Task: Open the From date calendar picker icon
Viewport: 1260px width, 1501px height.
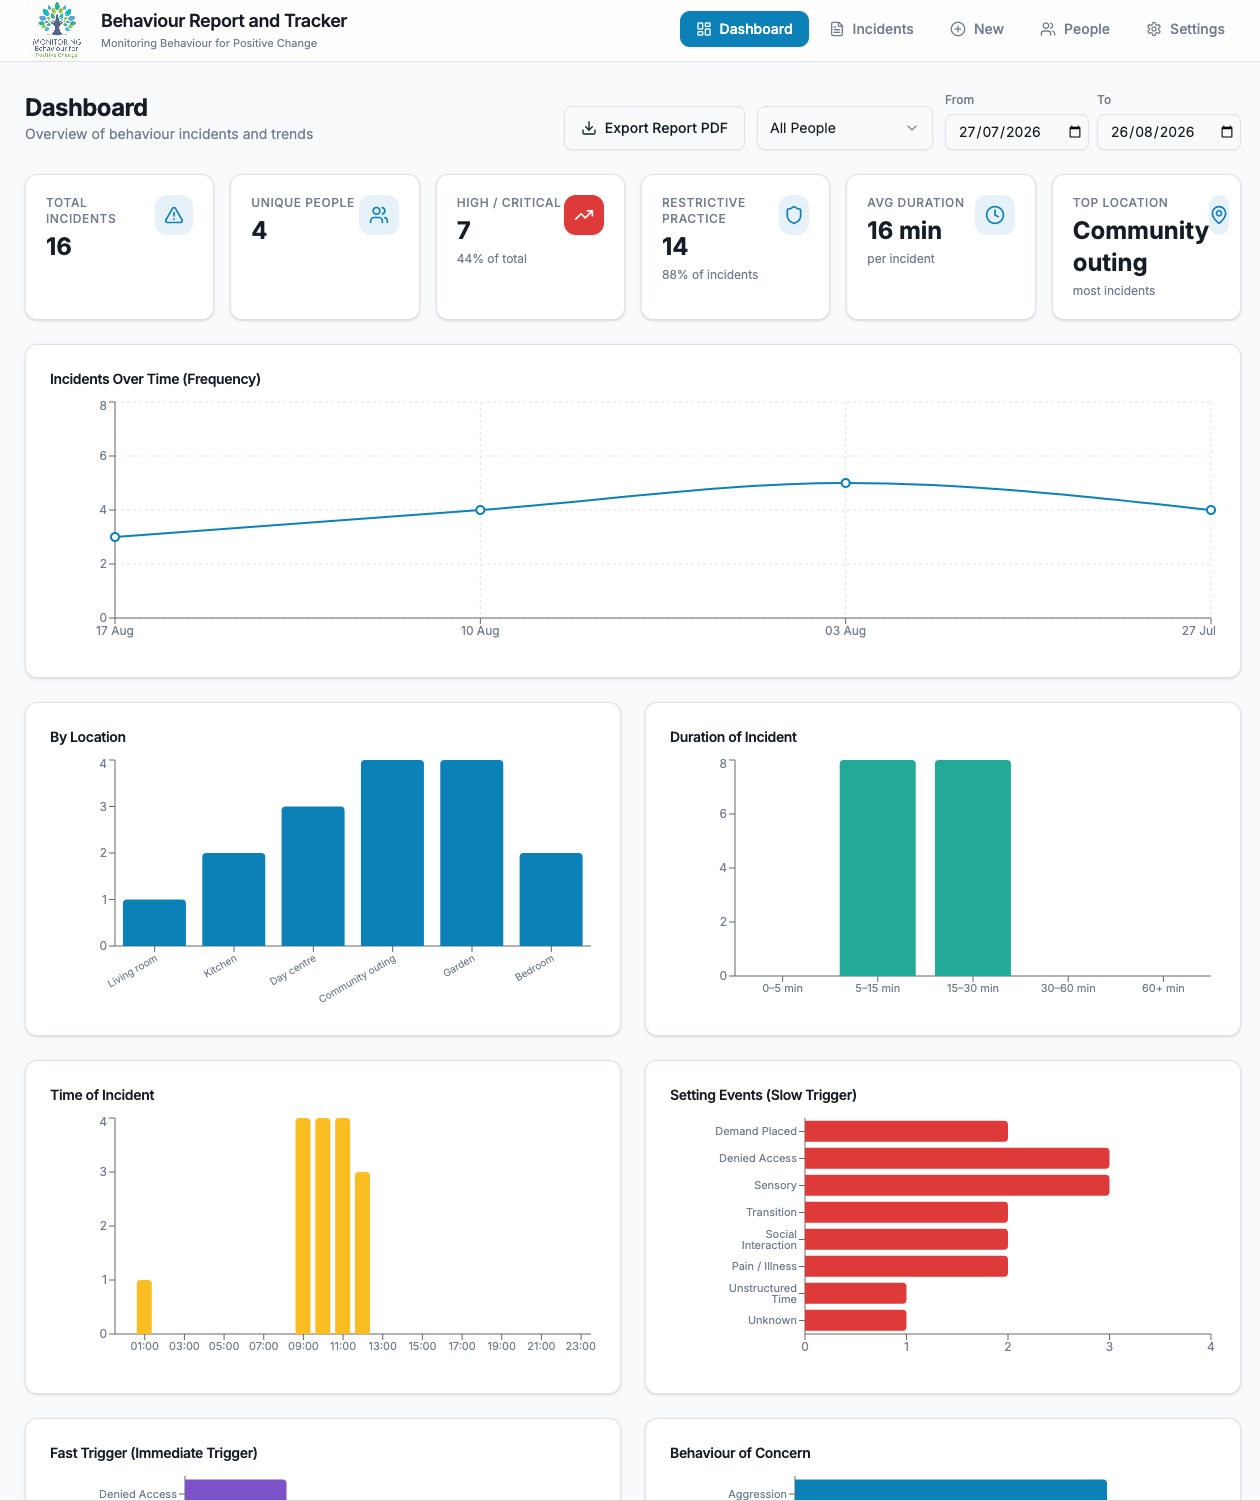Action: tap(1075, 132)
